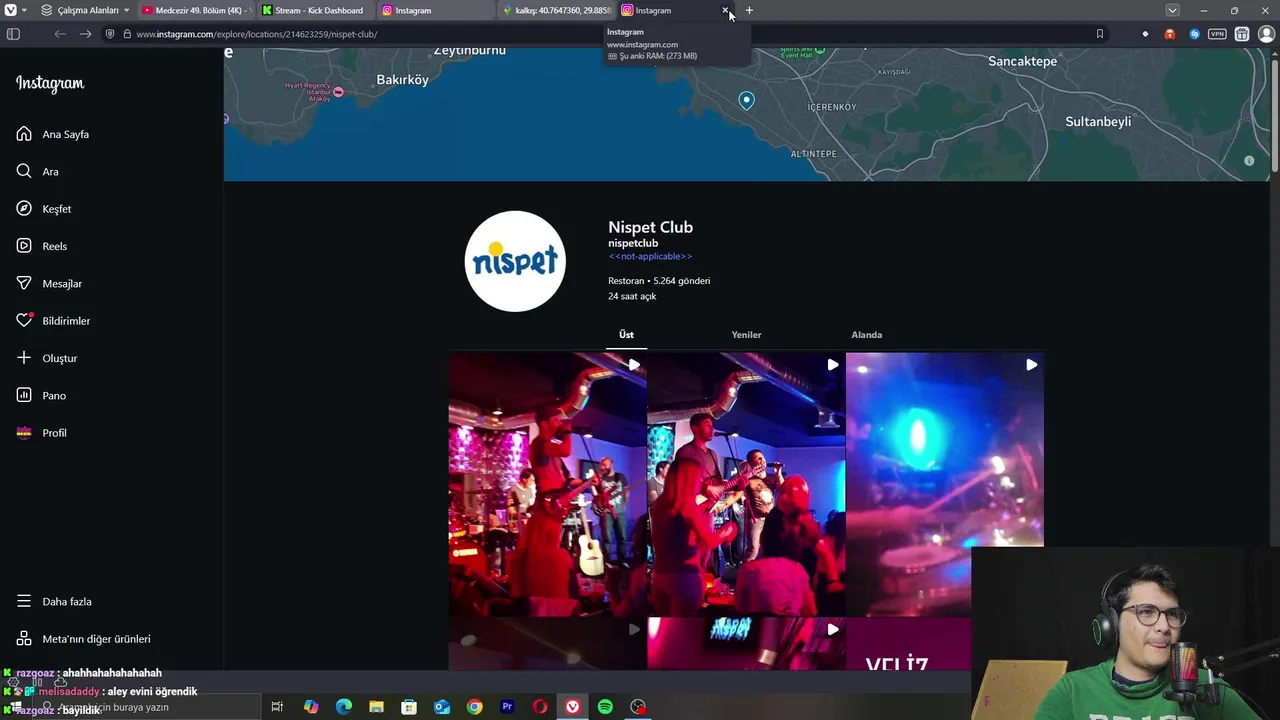Open Reels from the sidebar
The image size is (1280, 720).
[x=42, y=246]
